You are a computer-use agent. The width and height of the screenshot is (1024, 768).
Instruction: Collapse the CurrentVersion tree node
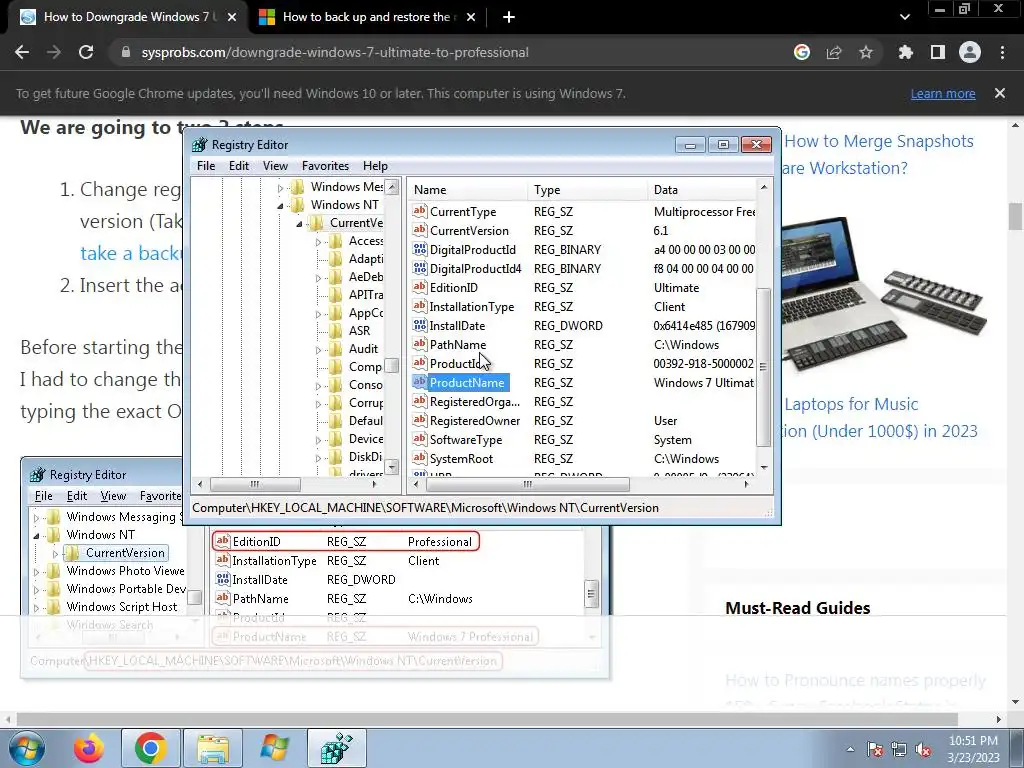click(299, 224)
